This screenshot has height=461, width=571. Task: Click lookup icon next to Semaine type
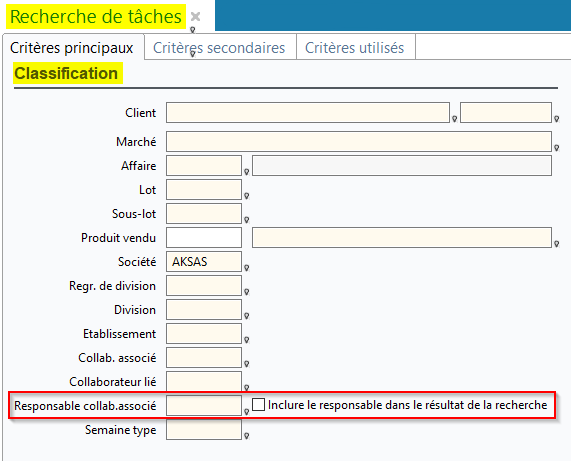pyautogui.click(x=247, y=436)
